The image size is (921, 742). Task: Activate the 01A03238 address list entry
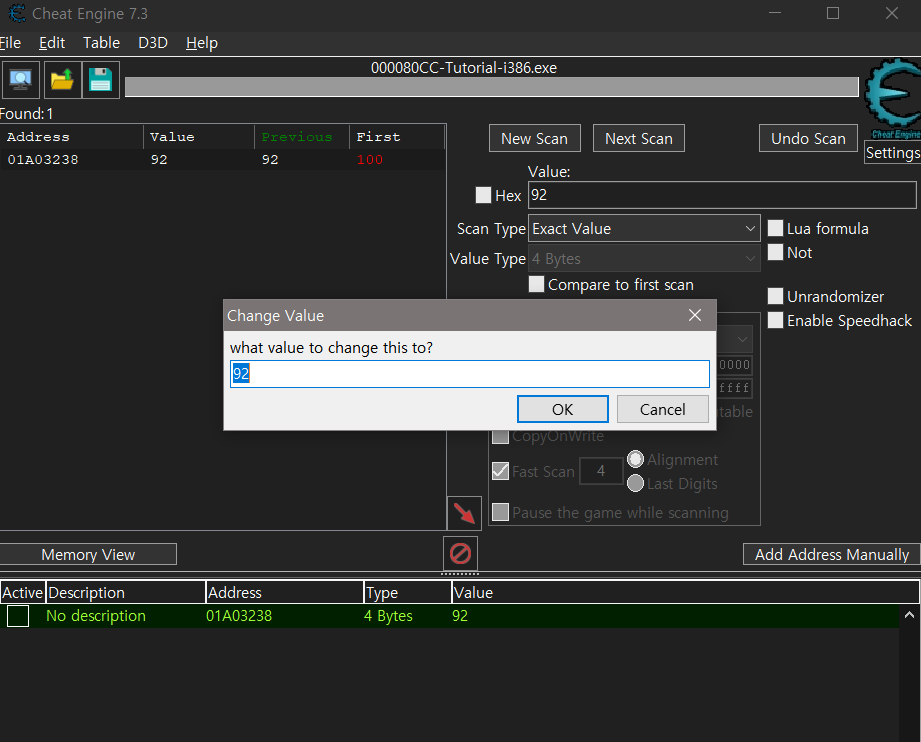pyautogui.click(x=18, y=616)
